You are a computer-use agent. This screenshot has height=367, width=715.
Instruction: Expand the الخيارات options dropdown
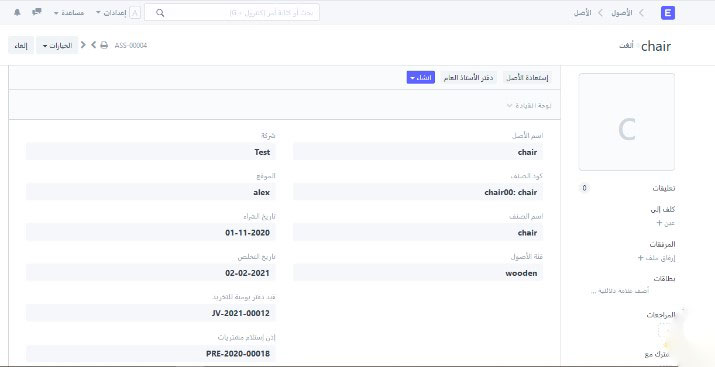click(57, 46)
